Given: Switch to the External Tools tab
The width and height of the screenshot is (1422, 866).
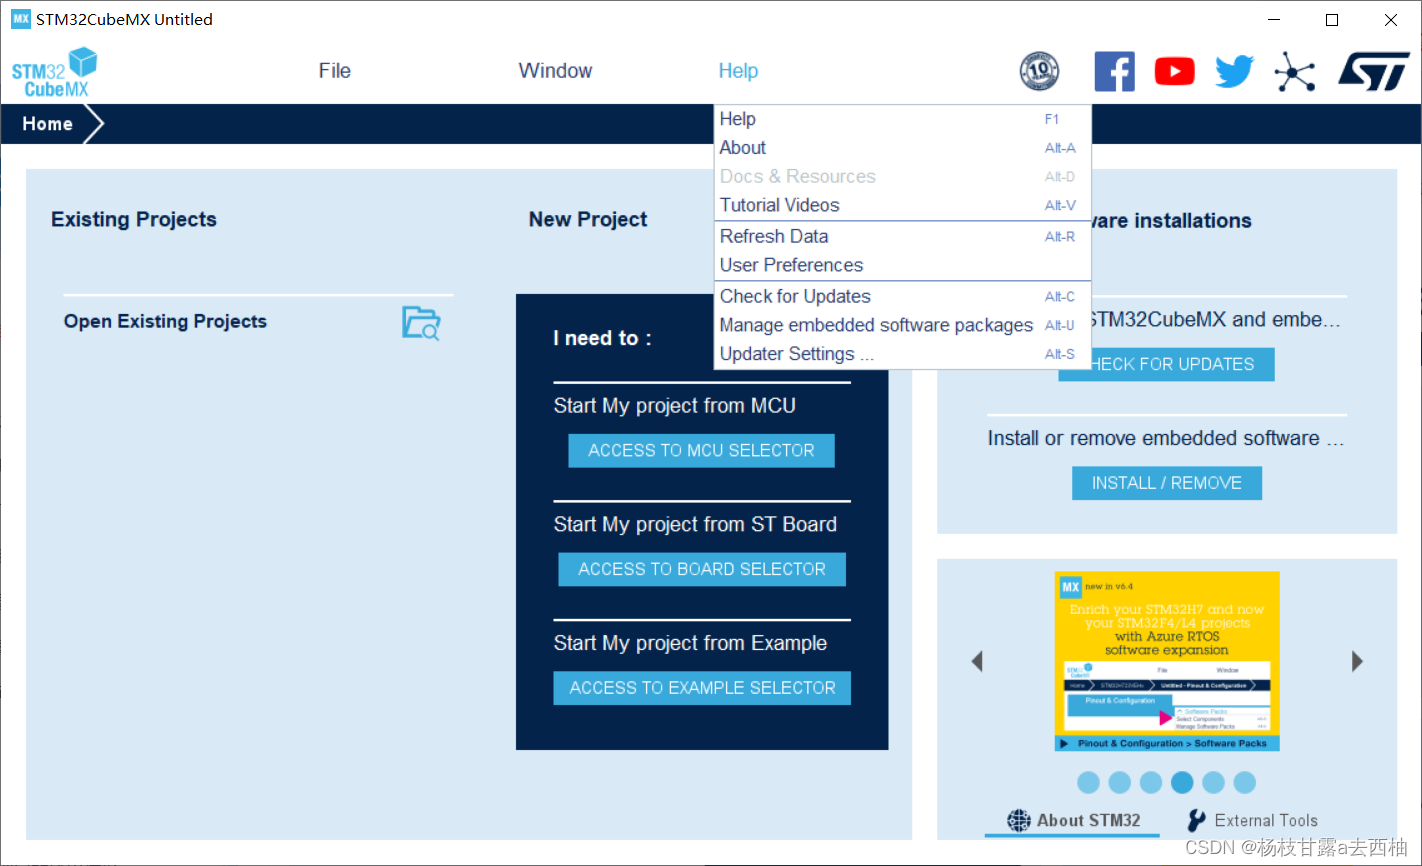Looking at the screenshot, I should [x=1252, y=821].
